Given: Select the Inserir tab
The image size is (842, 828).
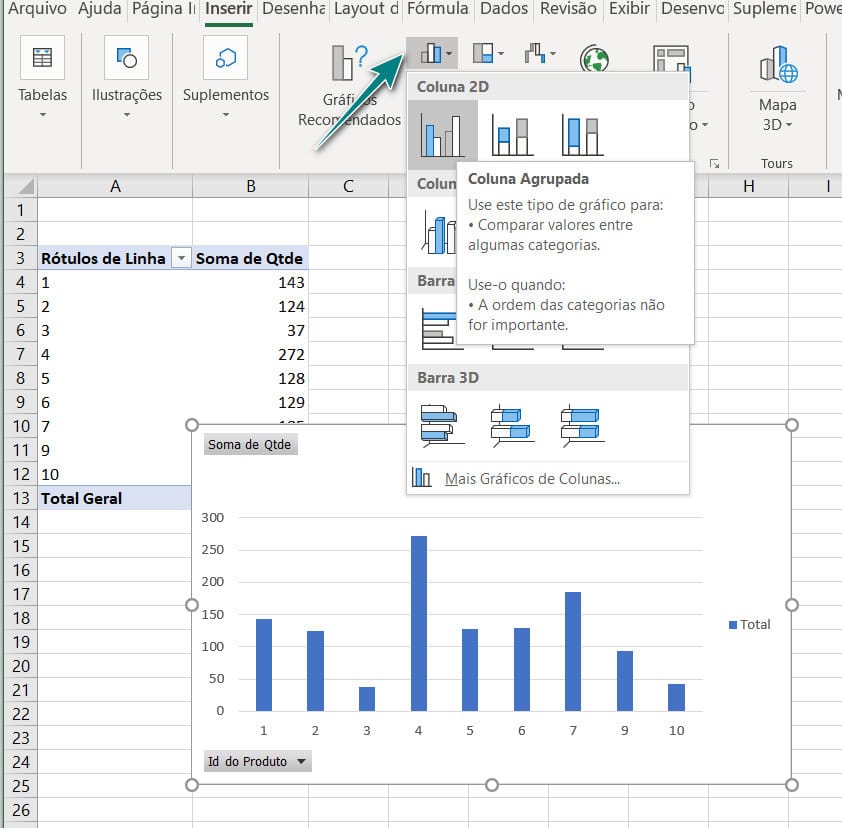Looking at the screenshot, I should (228, 9).
